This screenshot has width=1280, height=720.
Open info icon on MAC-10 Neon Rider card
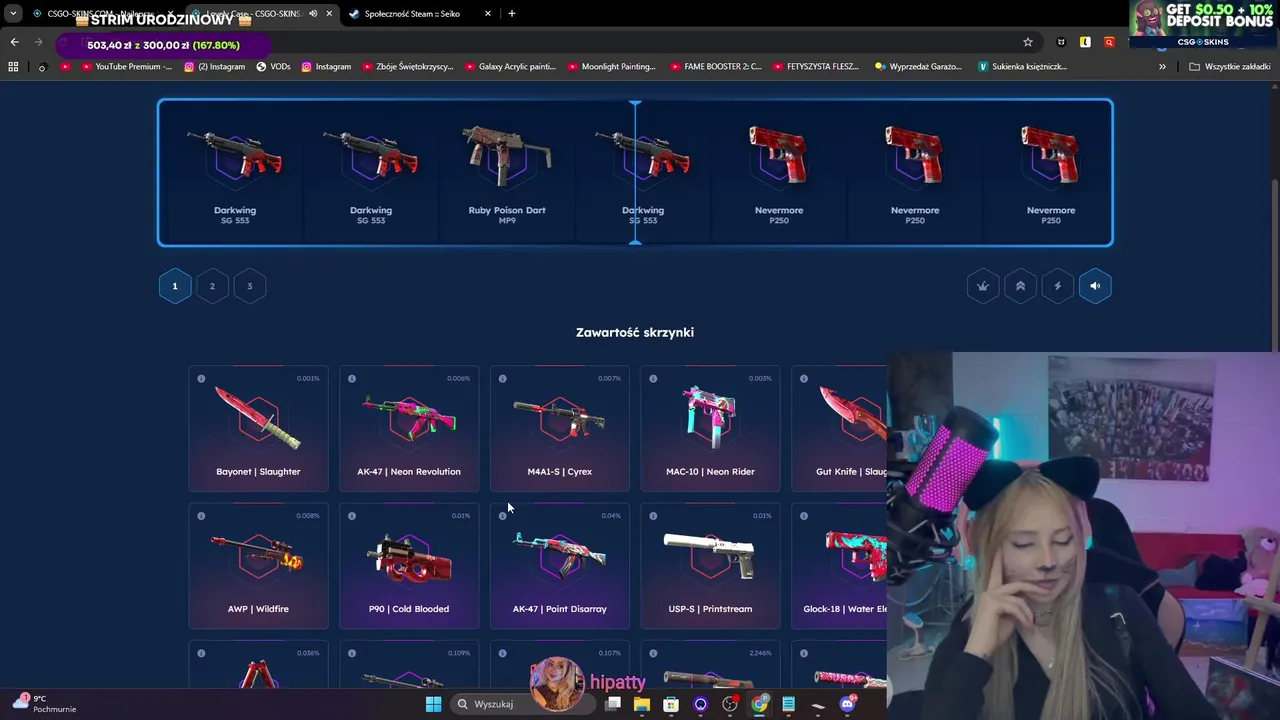coord(653,379)
